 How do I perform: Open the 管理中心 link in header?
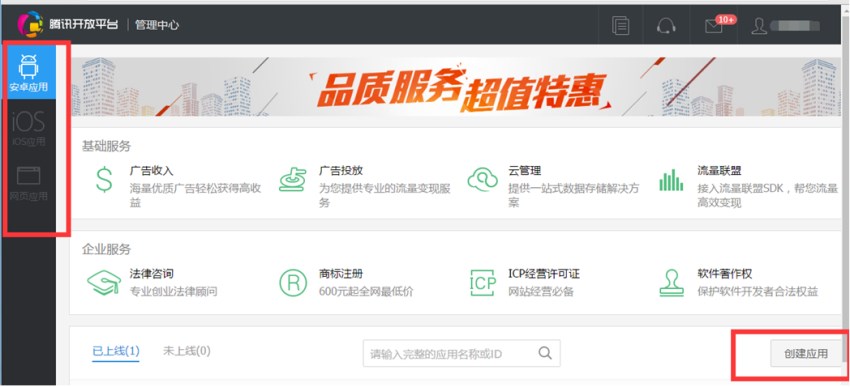pyautogui.click(x=157, y=25)
